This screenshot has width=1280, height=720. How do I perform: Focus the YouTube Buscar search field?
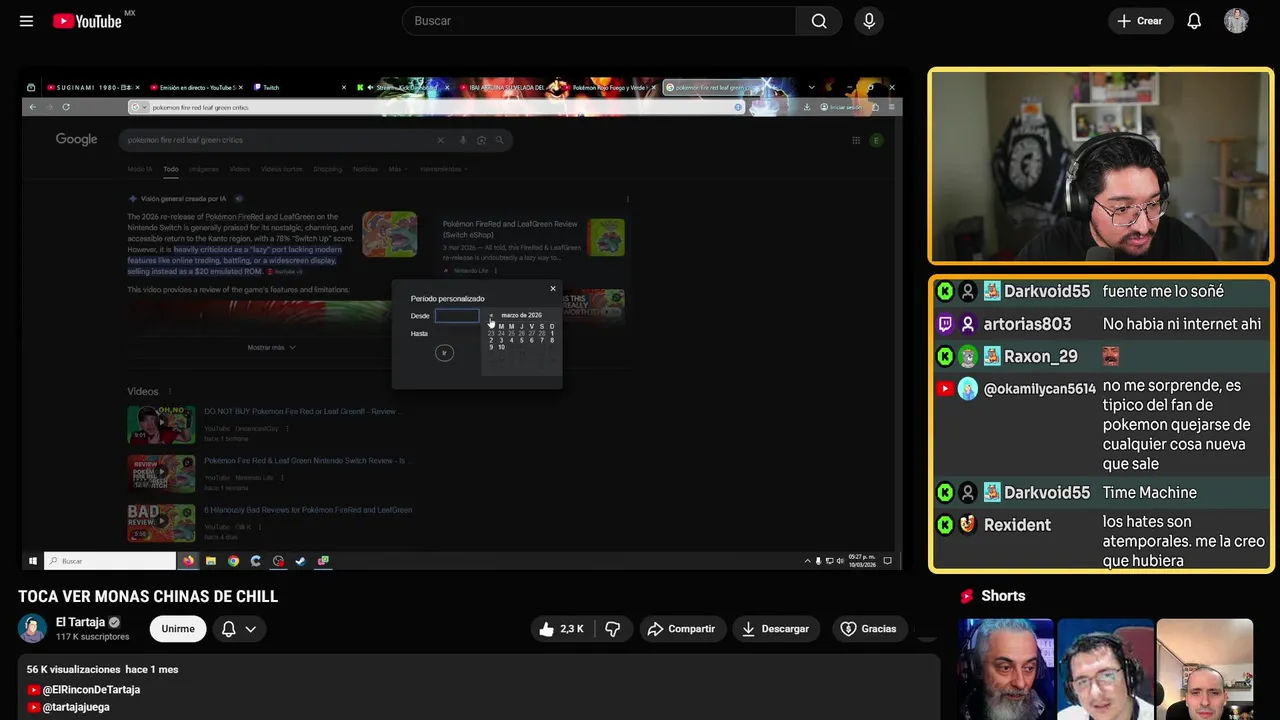tap(599, 21)
